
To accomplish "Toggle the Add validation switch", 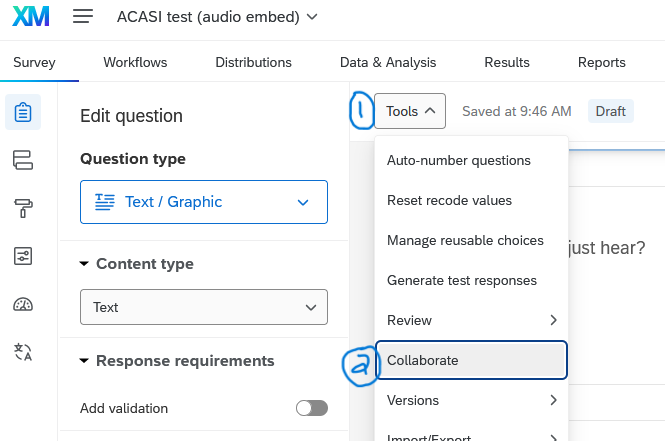I will [x=311, y=408].
